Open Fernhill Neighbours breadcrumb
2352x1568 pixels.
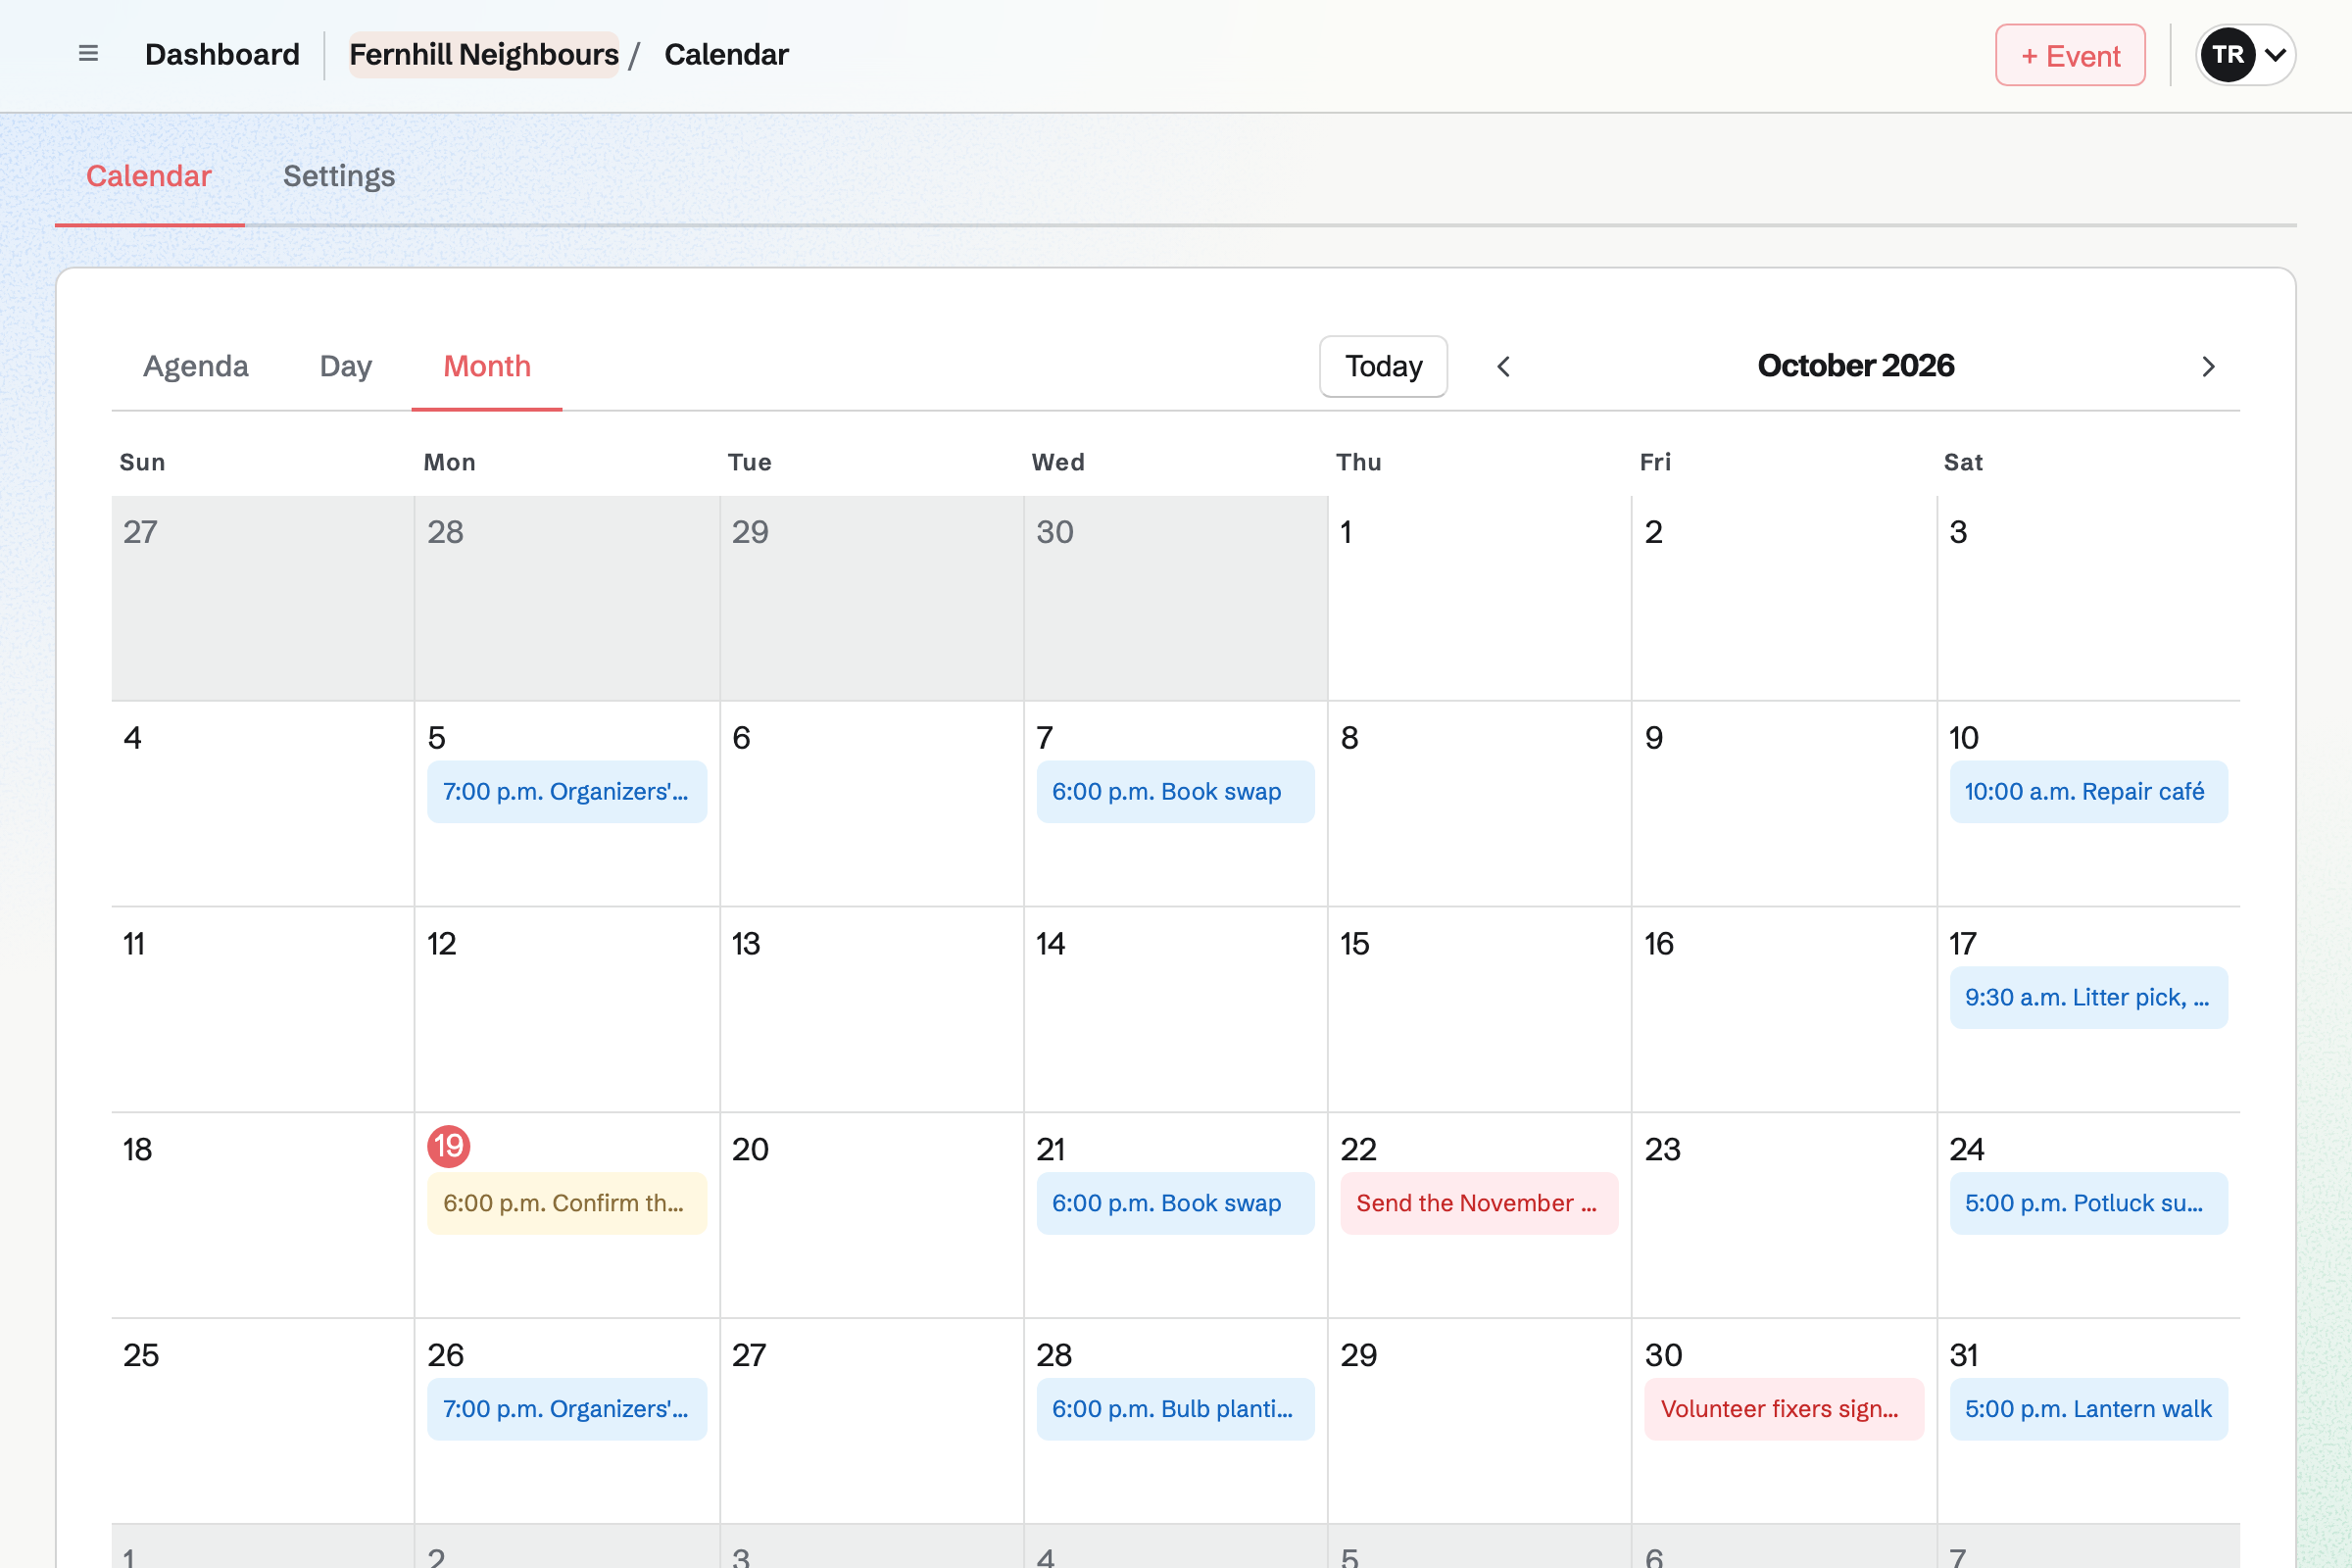[x=484, y=55]
